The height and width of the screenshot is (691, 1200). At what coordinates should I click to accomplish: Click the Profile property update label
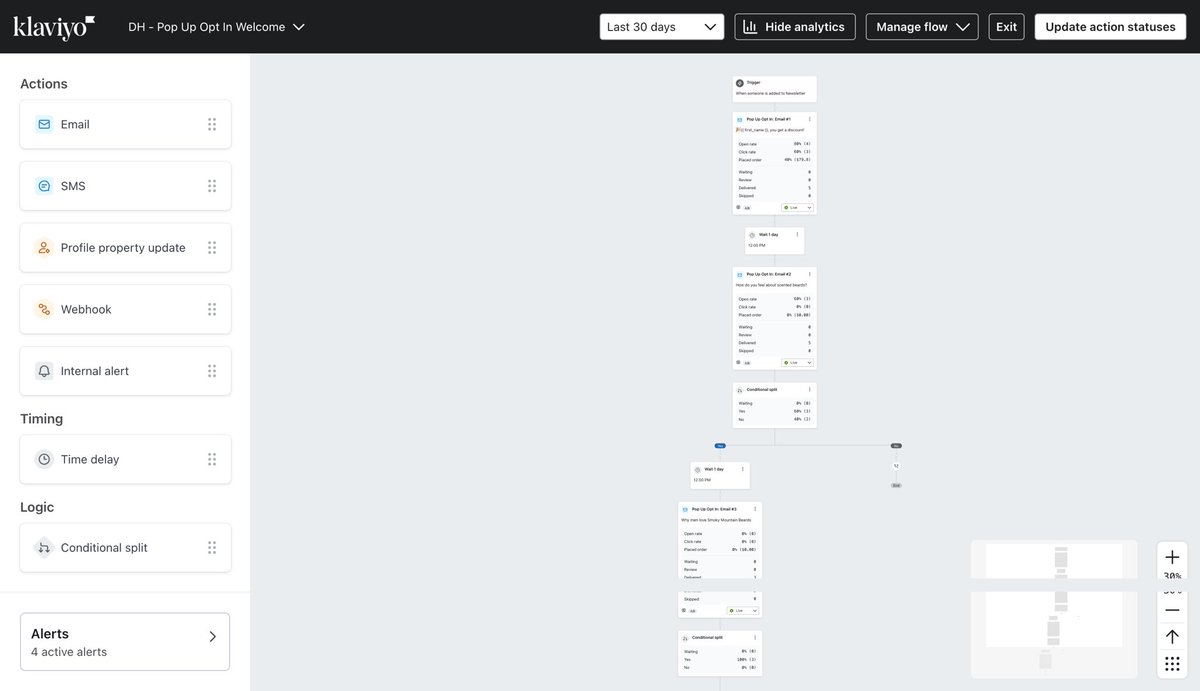123,248
